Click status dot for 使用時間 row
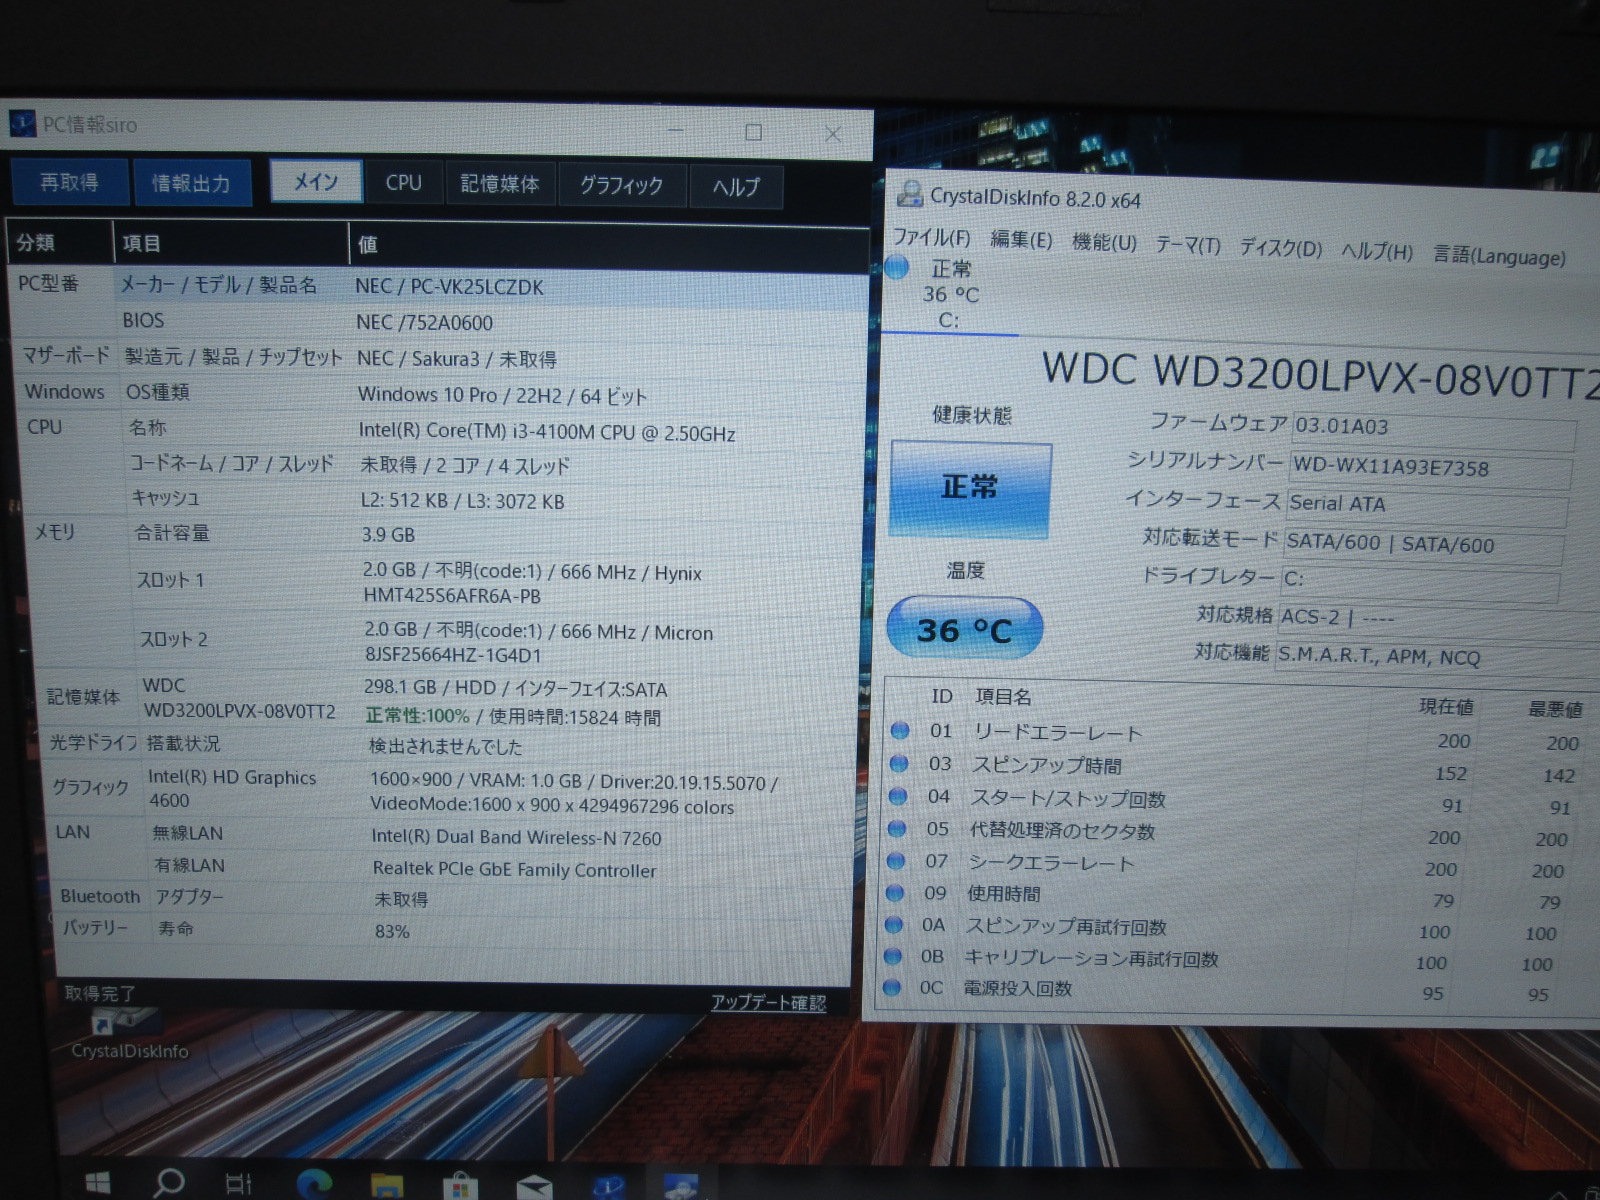The width and height of the screenshot is (1600, 1200). click(895, 893)
